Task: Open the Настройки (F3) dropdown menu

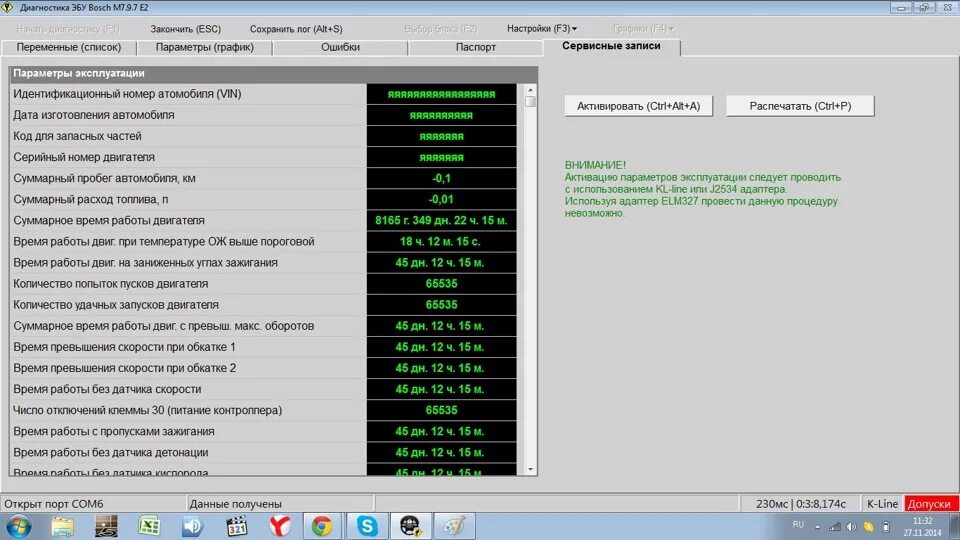Action: (x=541, y=29)
